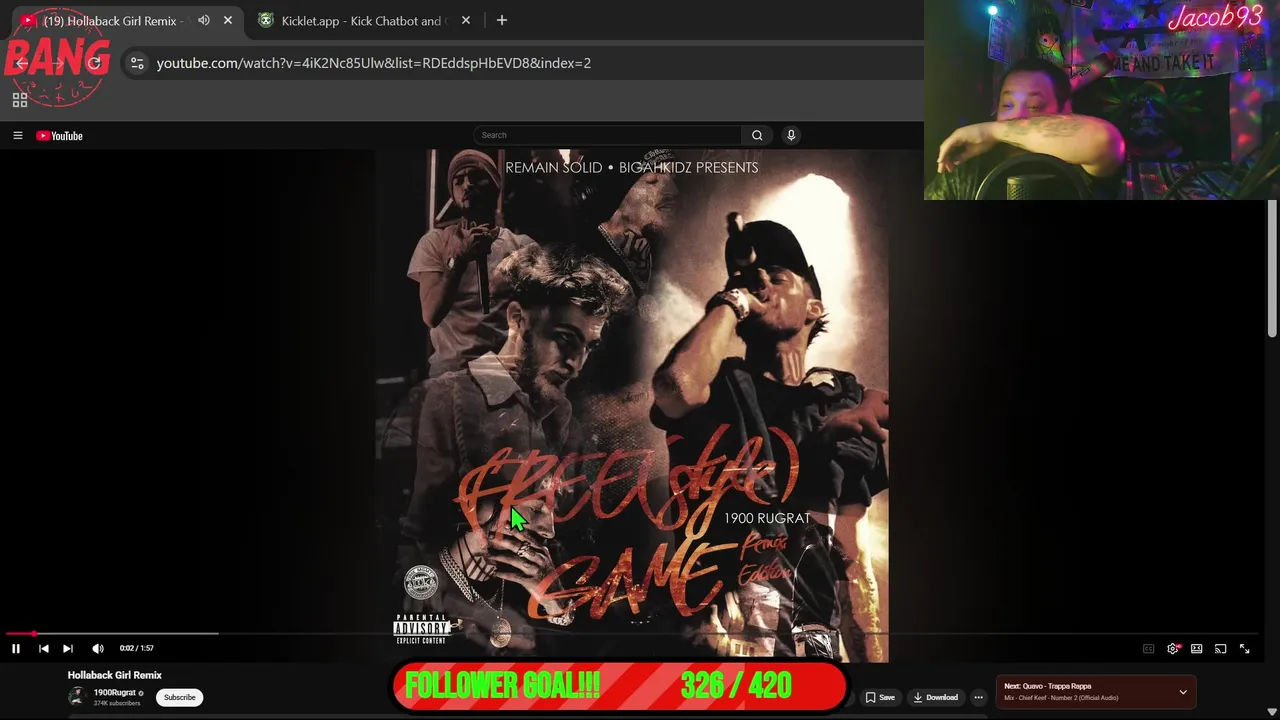Screen dimensions: 1280x720
Task: Click the page's vertical scrollbar thumb
Action: click(x=1272, y=270)
